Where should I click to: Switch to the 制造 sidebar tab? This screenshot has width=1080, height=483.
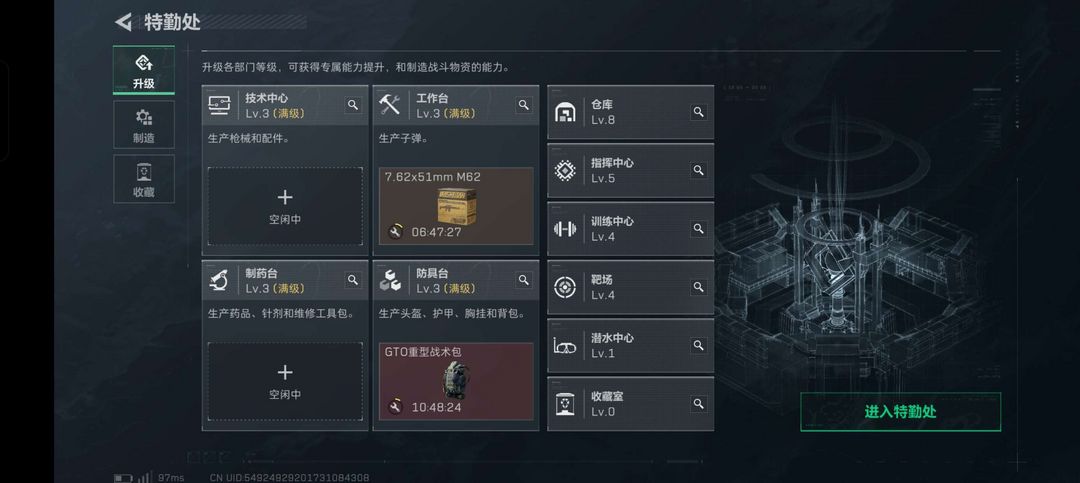(x=143, y=125)
